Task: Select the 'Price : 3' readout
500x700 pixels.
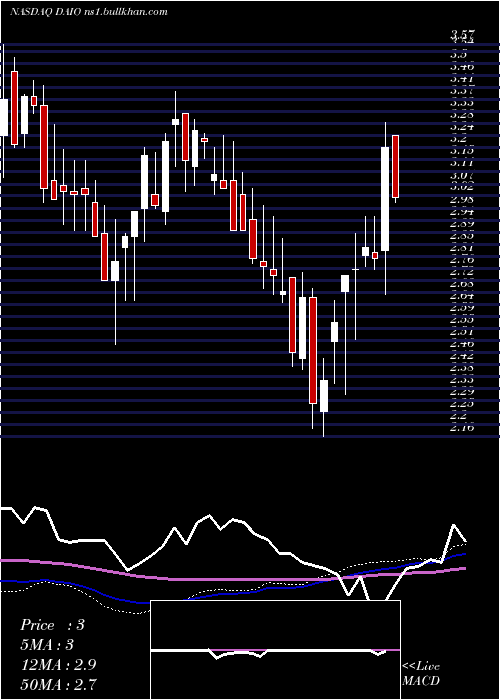Action: click(52, 625)
